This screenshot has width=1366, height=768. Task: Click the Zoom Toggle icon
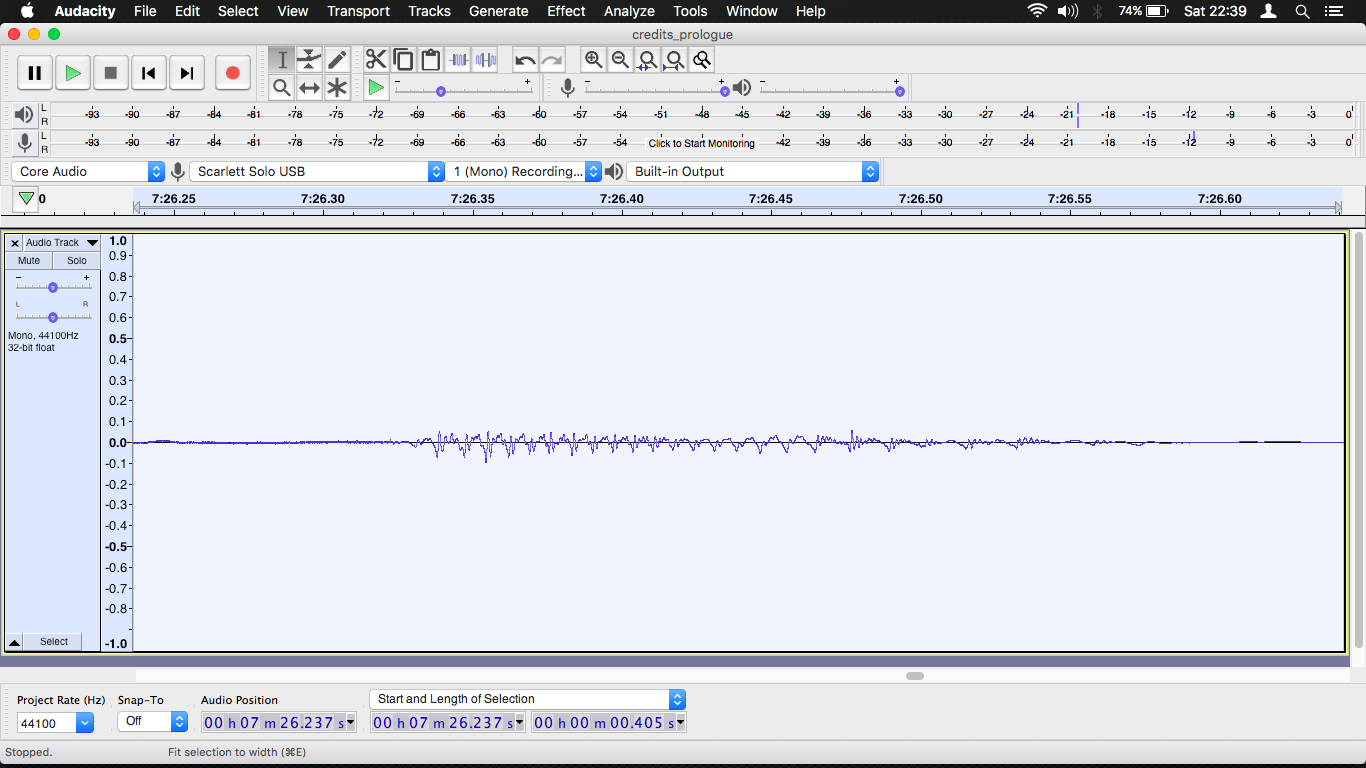(x=702, y=60)
